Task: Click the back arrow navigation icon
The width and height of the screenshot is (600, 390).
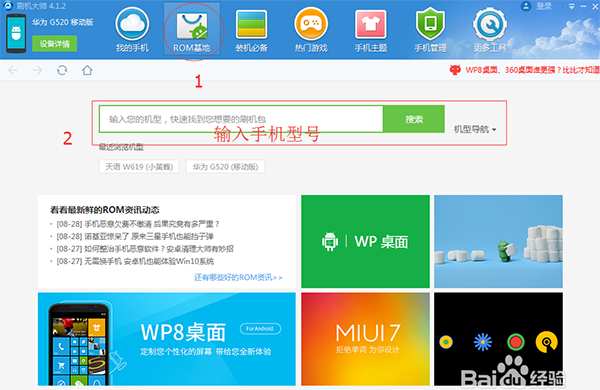Action: pyautogui.click(x=13, y=70)
